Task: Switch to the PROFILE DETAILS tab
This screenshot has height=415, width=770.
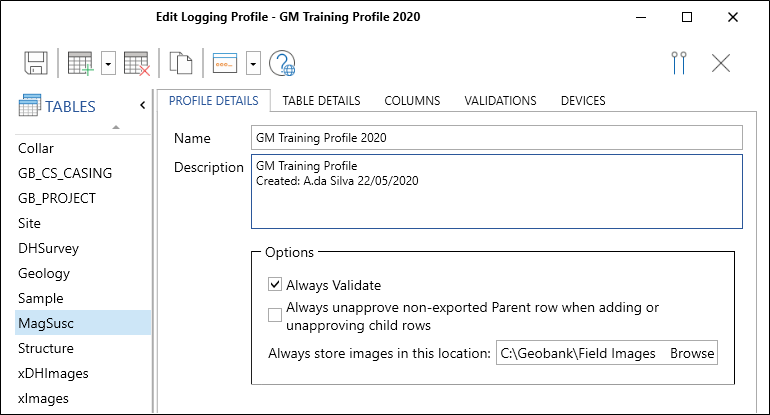Action: click(214, 101)
